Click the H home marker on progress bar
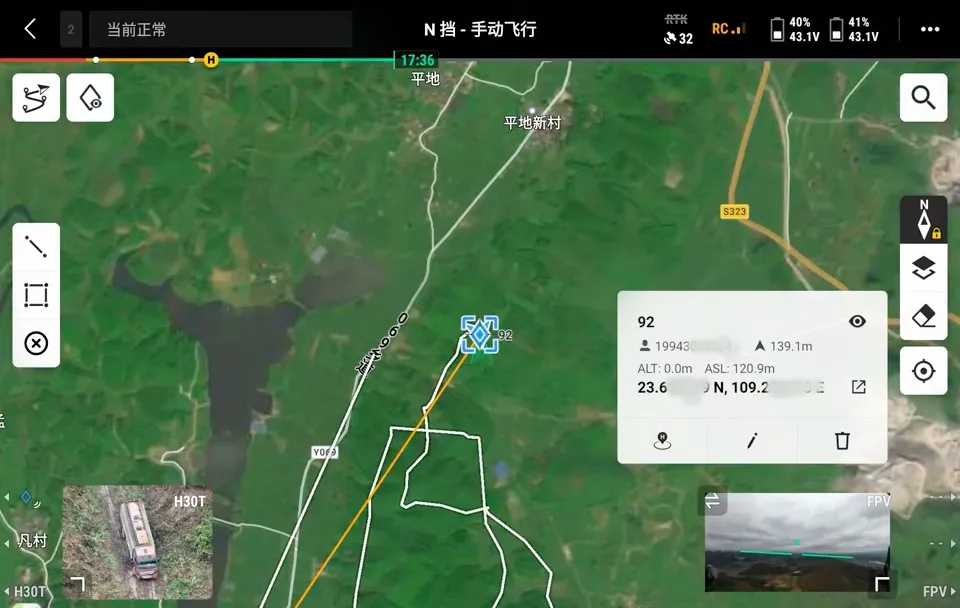960x608 pixels. [211, 60]
